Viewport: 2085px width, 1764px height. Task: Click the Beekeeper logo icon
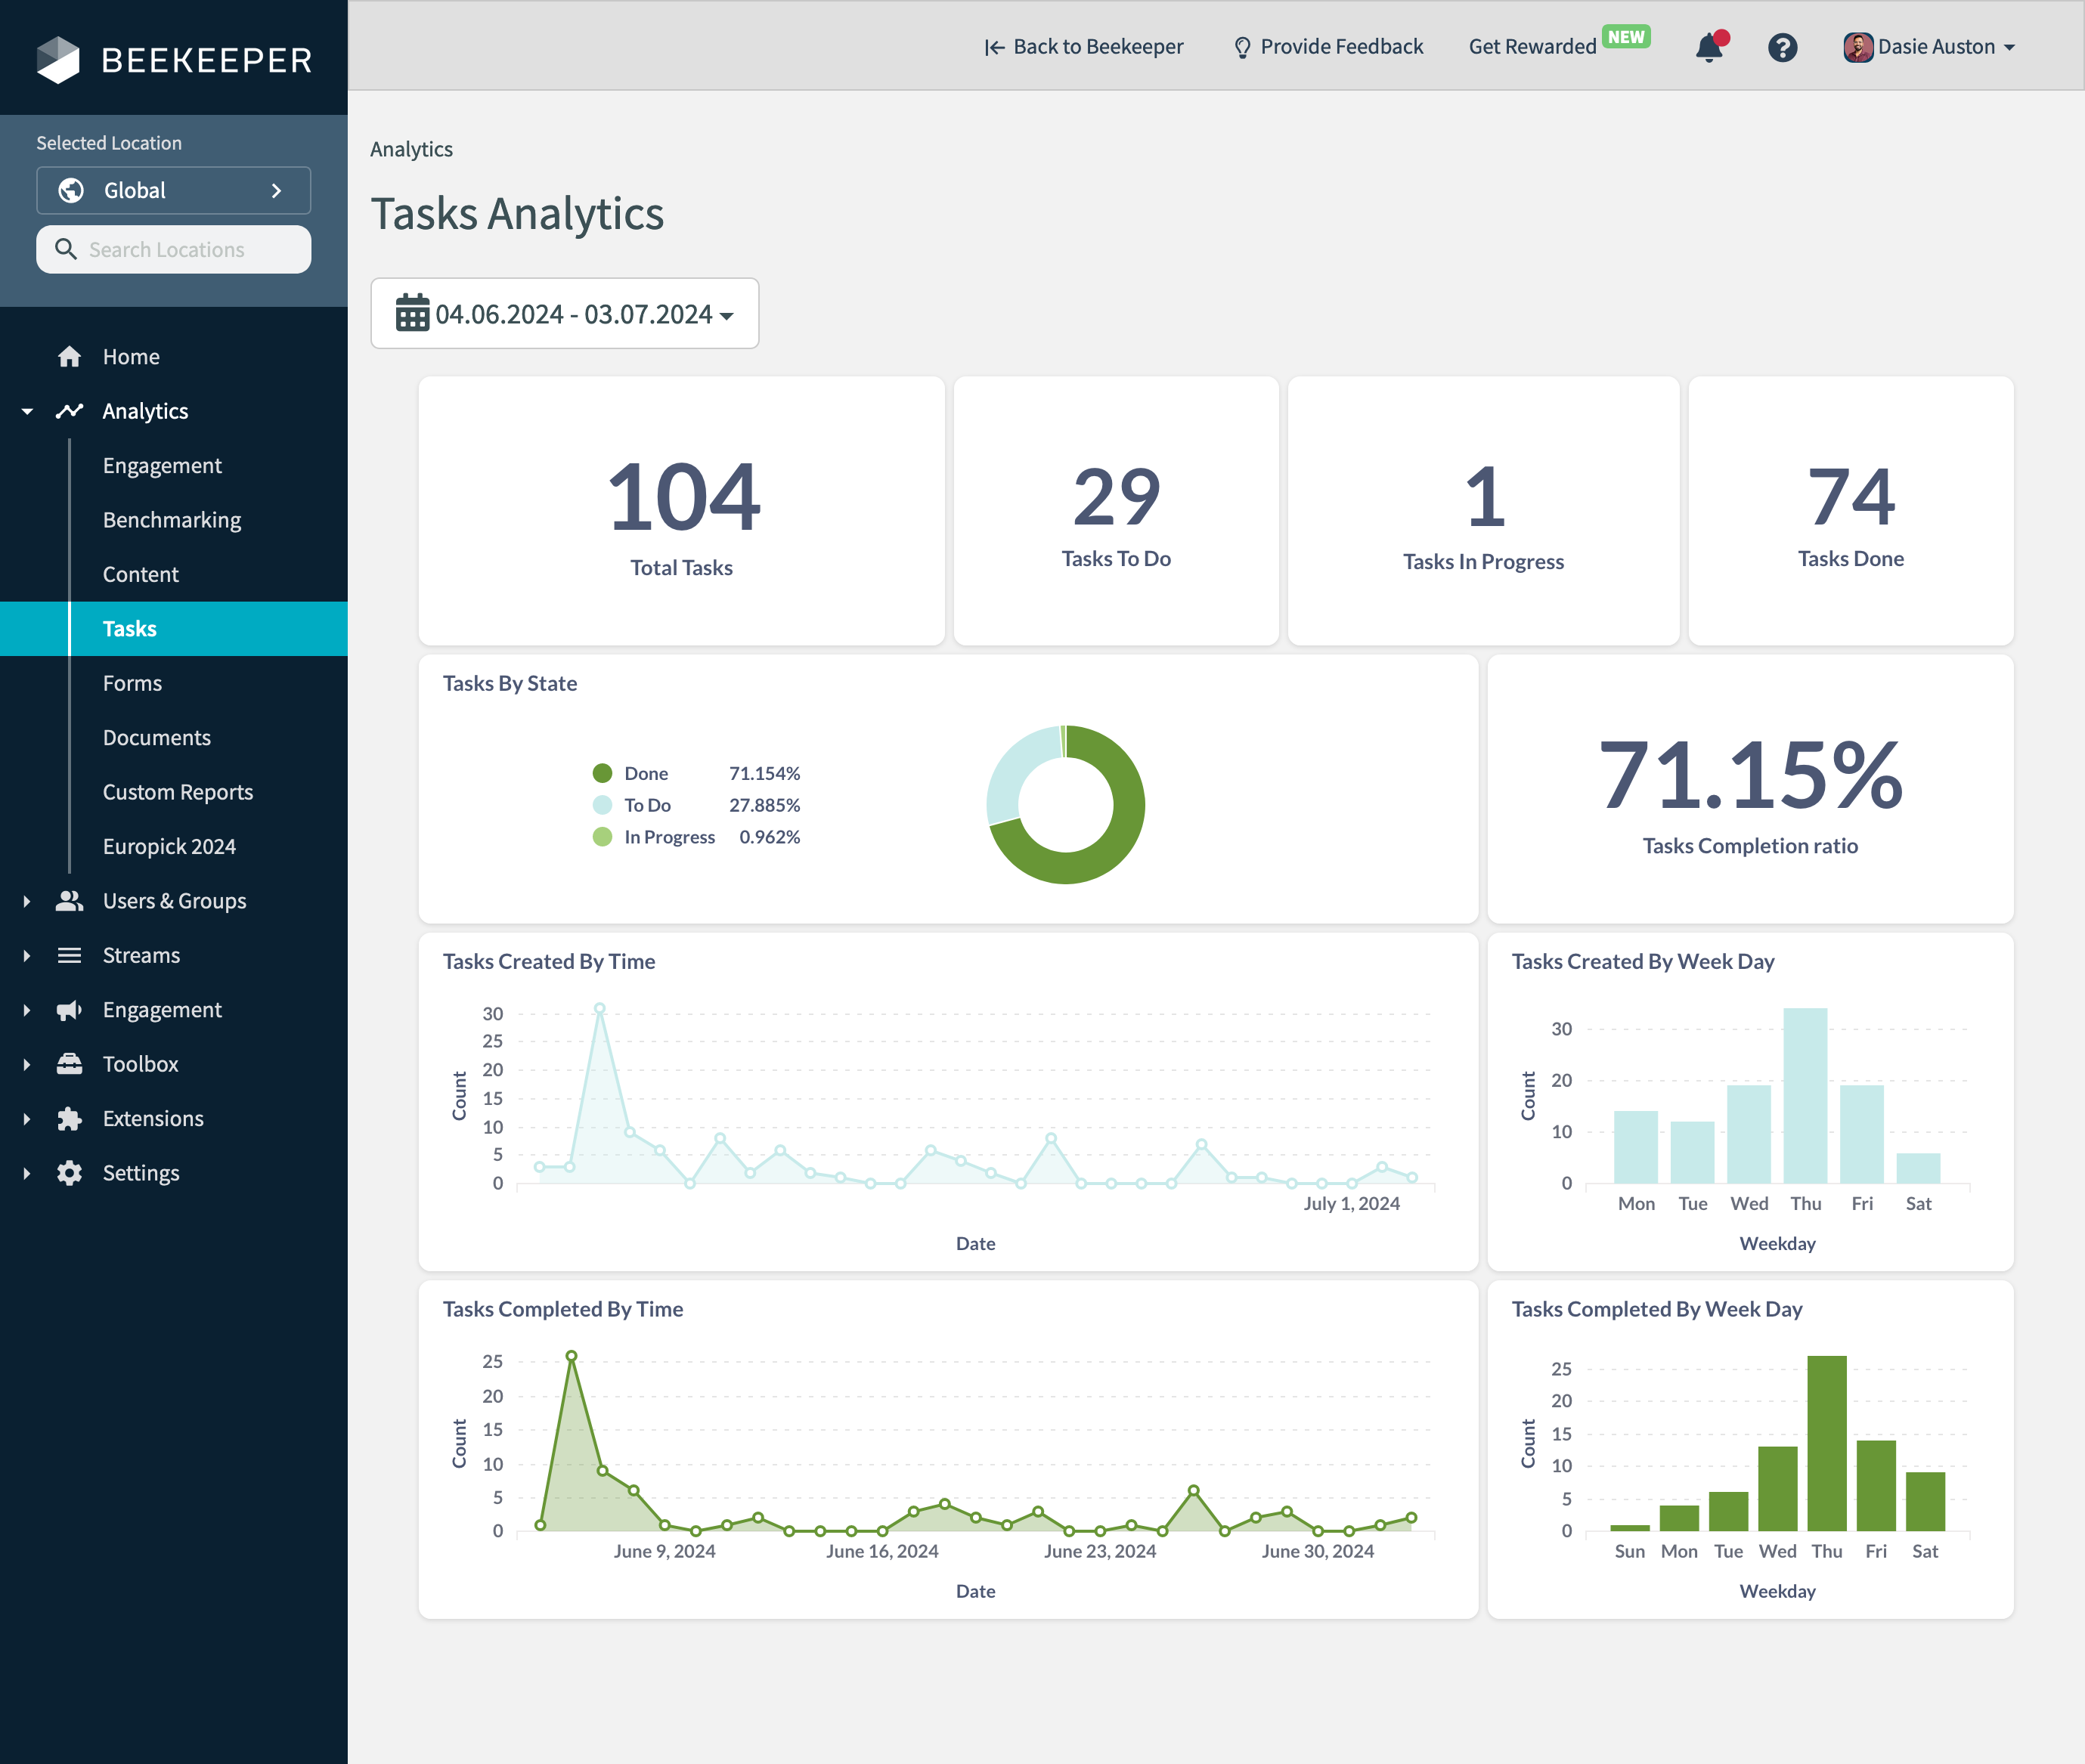(x=60, y=60)
